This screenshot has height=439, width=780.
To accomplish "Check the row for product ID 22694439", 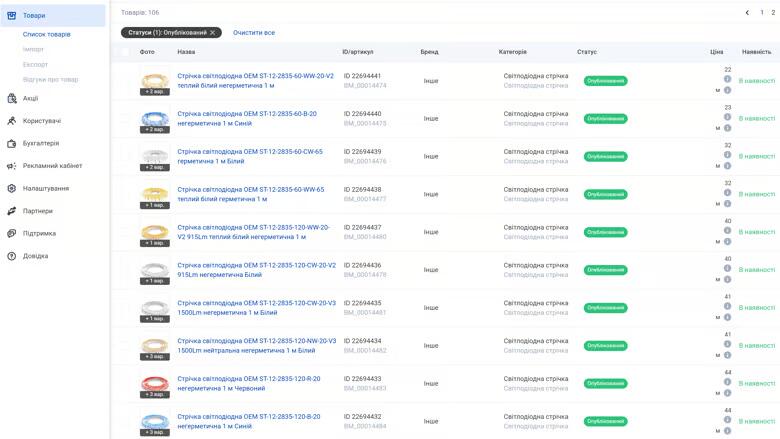I will 125,157.
